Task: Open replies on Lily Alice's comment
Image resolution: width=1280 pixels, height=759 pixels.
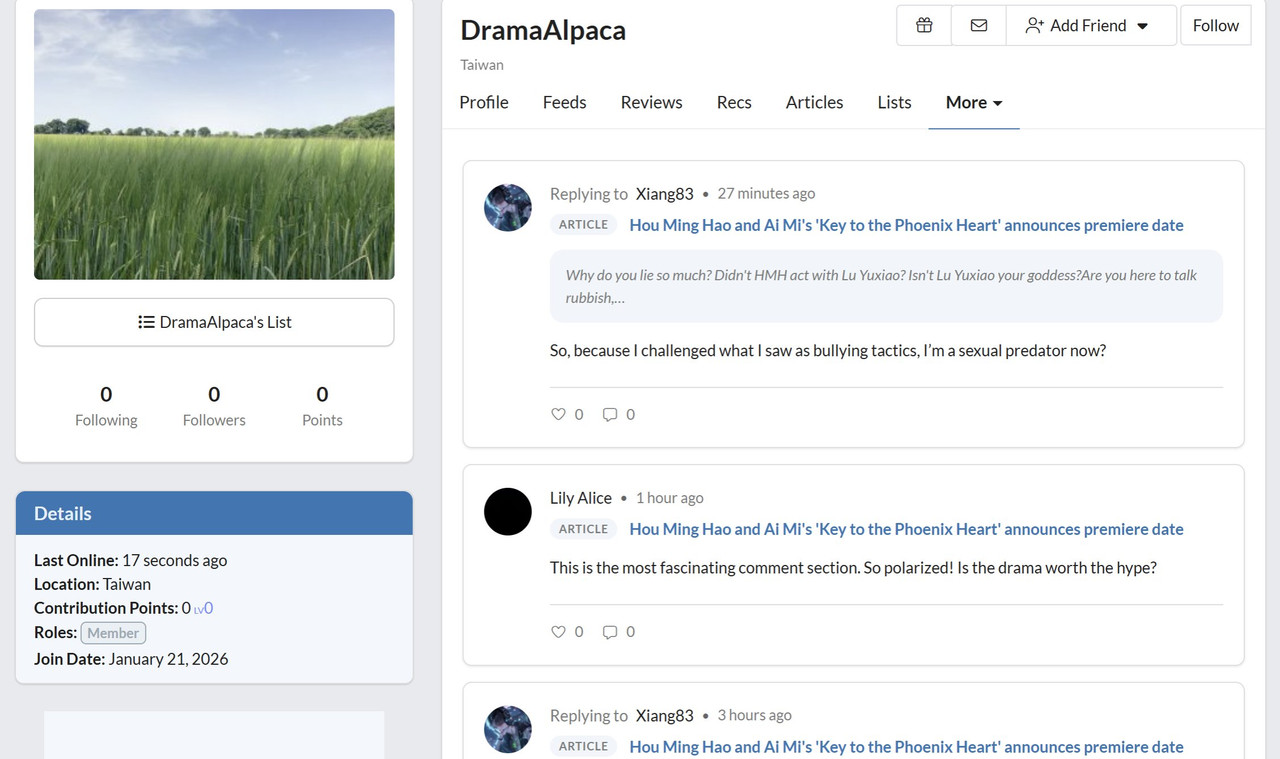Action: click(618, 631)
